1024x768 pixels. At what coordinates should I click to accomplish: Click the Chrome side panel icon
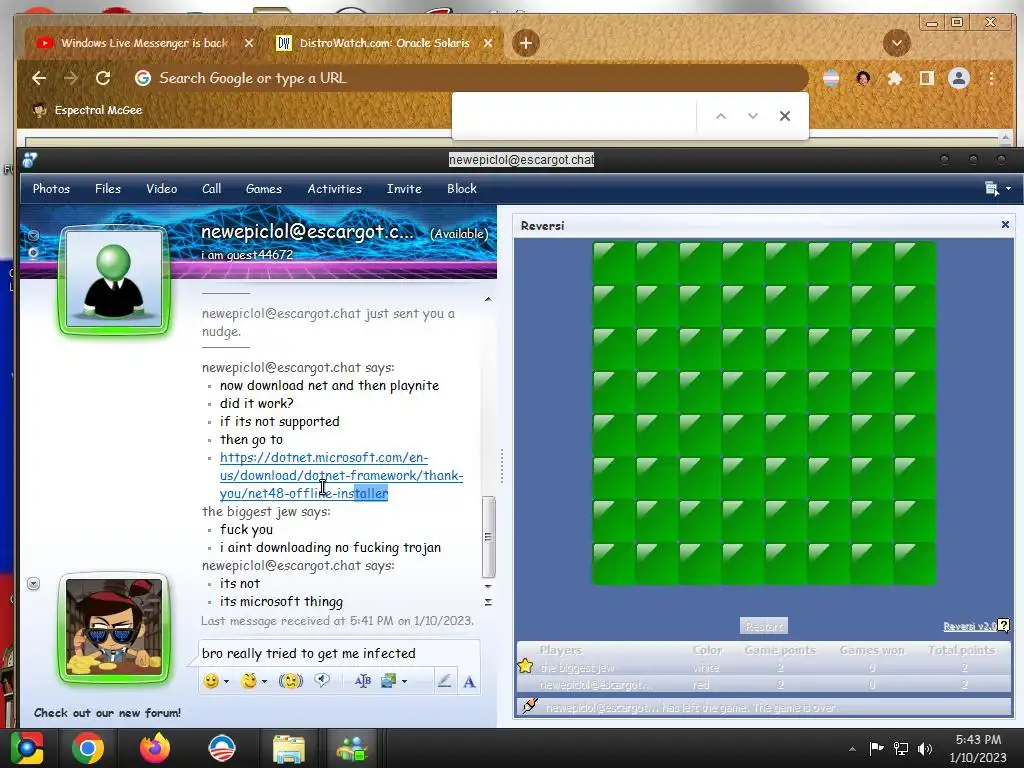point(926,78)
